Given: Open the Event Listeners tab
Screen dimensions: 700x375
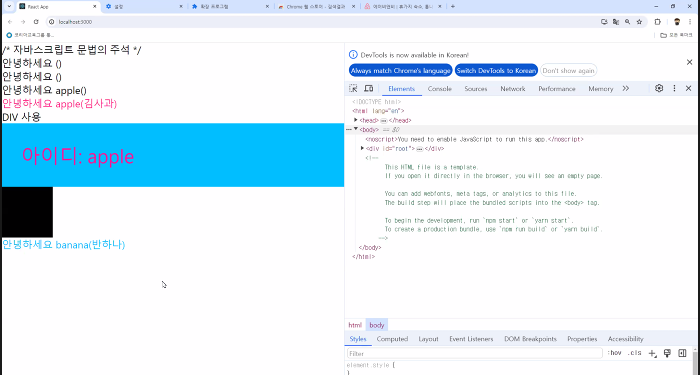Looking at the screenshot, I should [471, 339].
